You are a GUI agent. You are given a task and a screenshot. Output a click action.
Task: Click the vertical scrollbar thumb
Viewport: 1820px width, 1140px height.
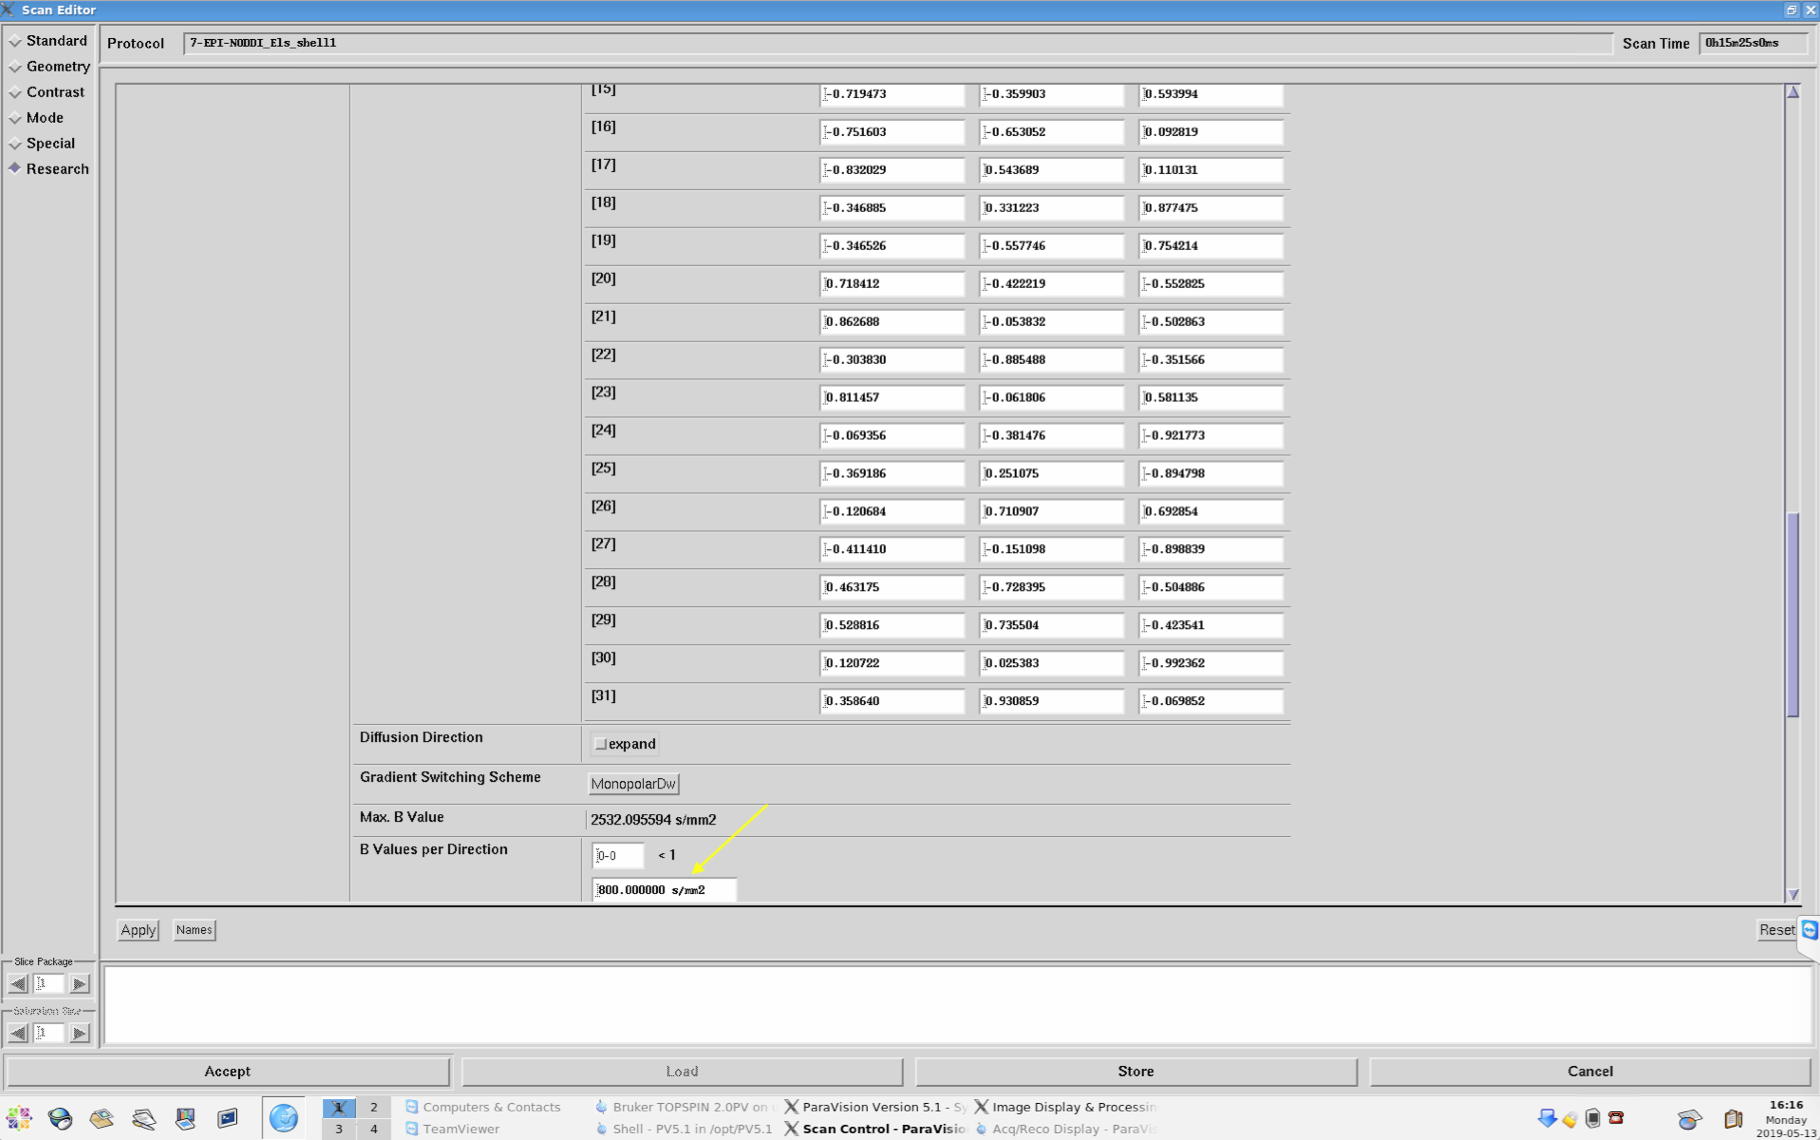pos(1793,614)
